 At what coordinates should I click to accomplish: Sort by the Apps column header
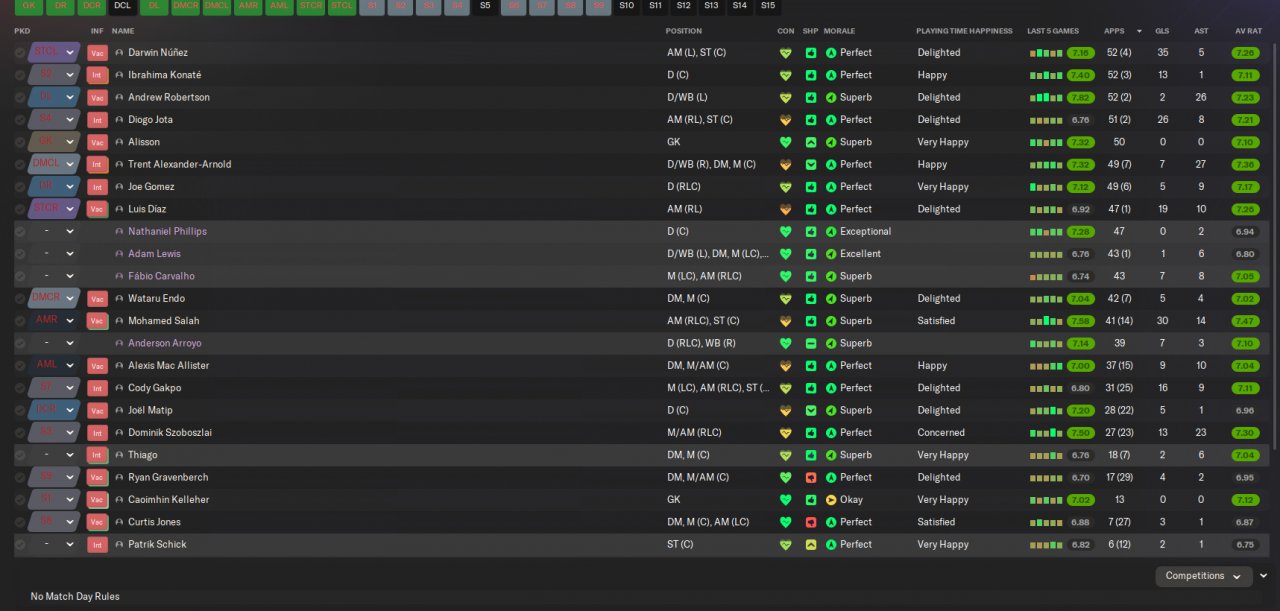[x=1114, y=31]
